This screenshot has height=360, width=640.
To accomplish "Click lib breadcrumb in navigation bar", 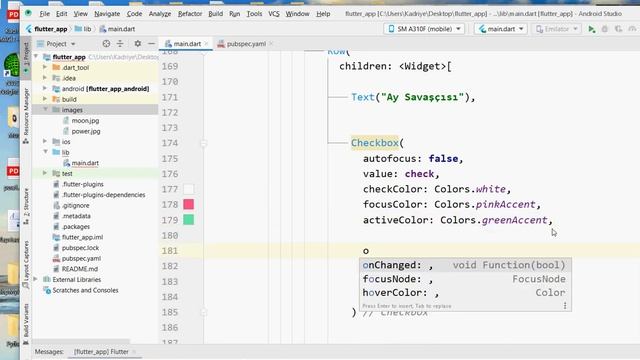I will [x=87, y=29].
